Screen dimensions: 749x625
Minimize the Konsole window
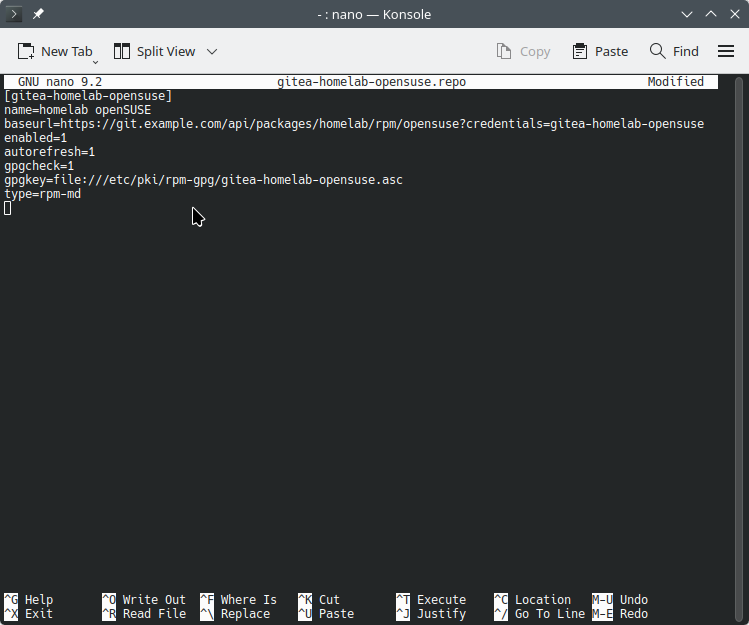click(687, 14)
